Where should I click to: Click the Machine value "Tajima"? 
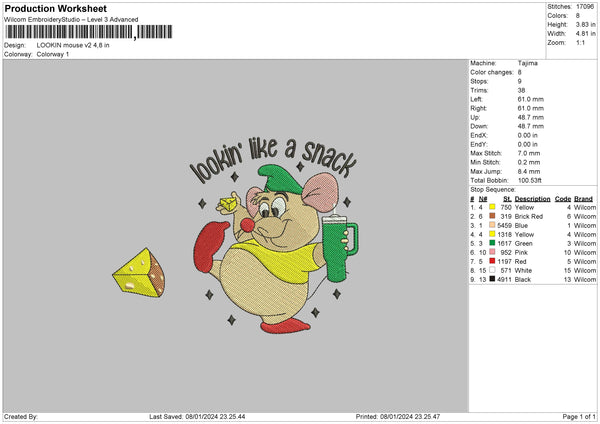[x=528, y=63]
